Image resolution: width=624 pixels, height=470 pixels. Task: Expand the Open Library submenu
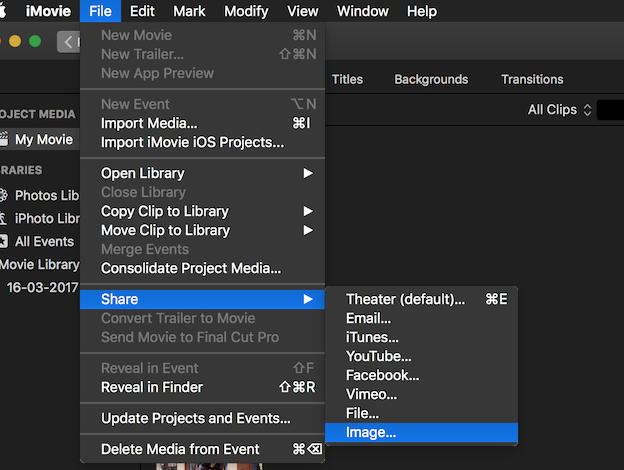click(202, 174)
